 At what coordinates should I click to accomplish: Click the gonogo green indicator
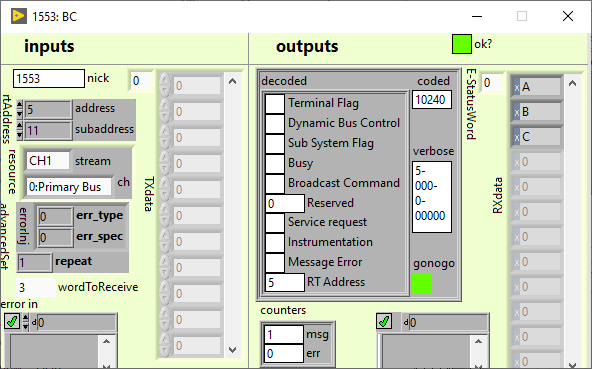[422, 283]
